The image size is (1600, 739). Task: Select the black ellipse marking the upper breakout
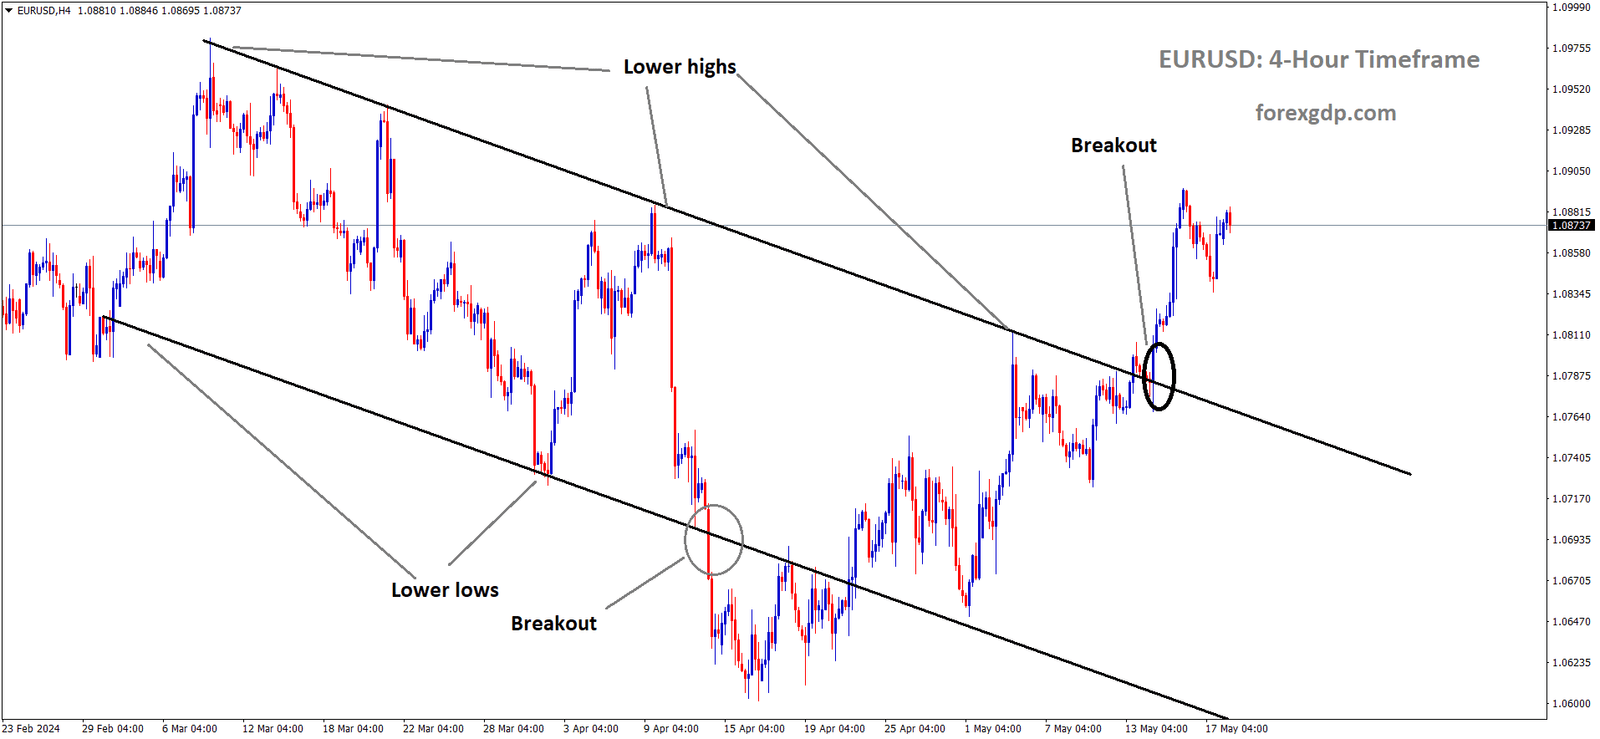[1159, 376]
